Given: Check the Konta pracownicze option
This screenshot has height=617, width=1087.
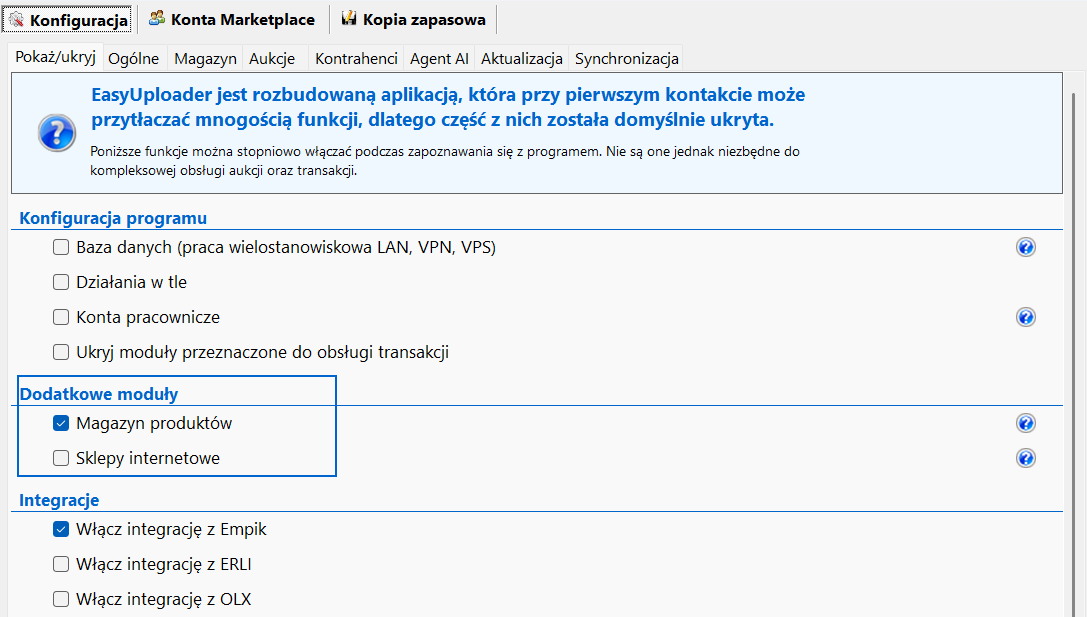Looking at the screenshot, I should [61, 317].
